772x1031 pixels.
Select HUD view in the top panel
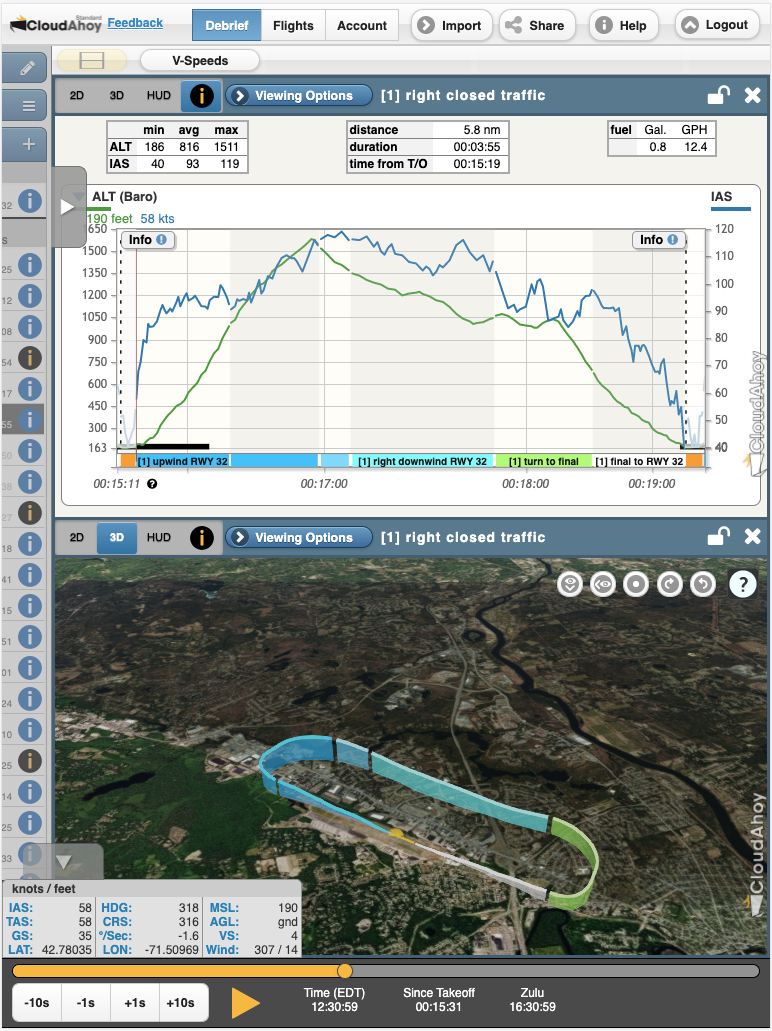point(158,96)
